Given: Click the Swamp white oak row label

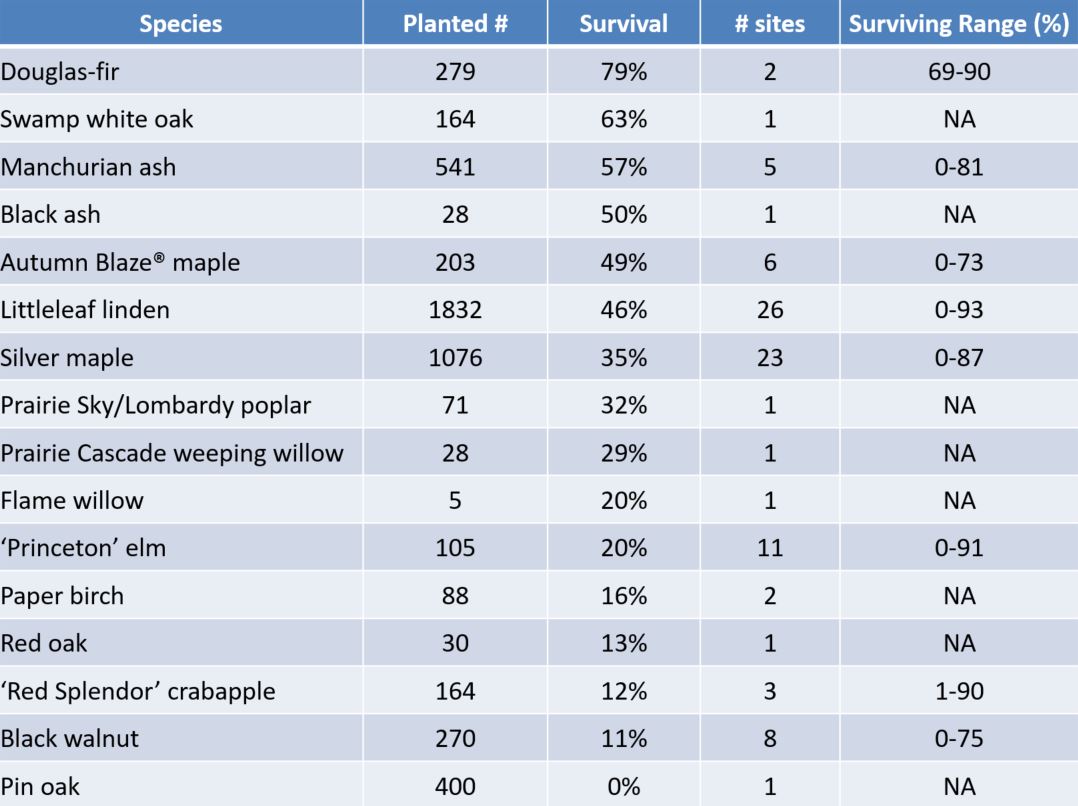Looking at the screenshot, I should click(97, 119).
